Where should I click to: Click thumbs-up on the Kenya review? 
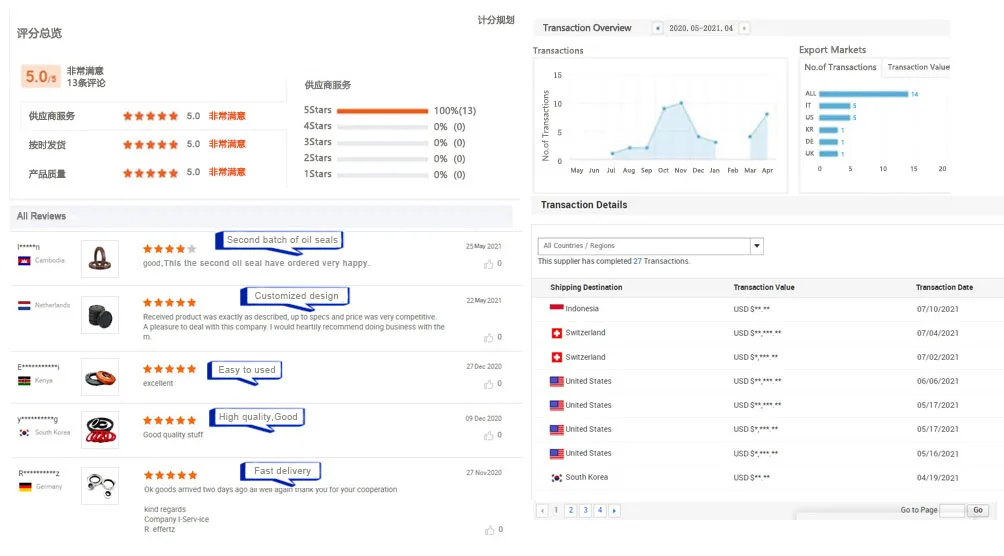[488, 383]
